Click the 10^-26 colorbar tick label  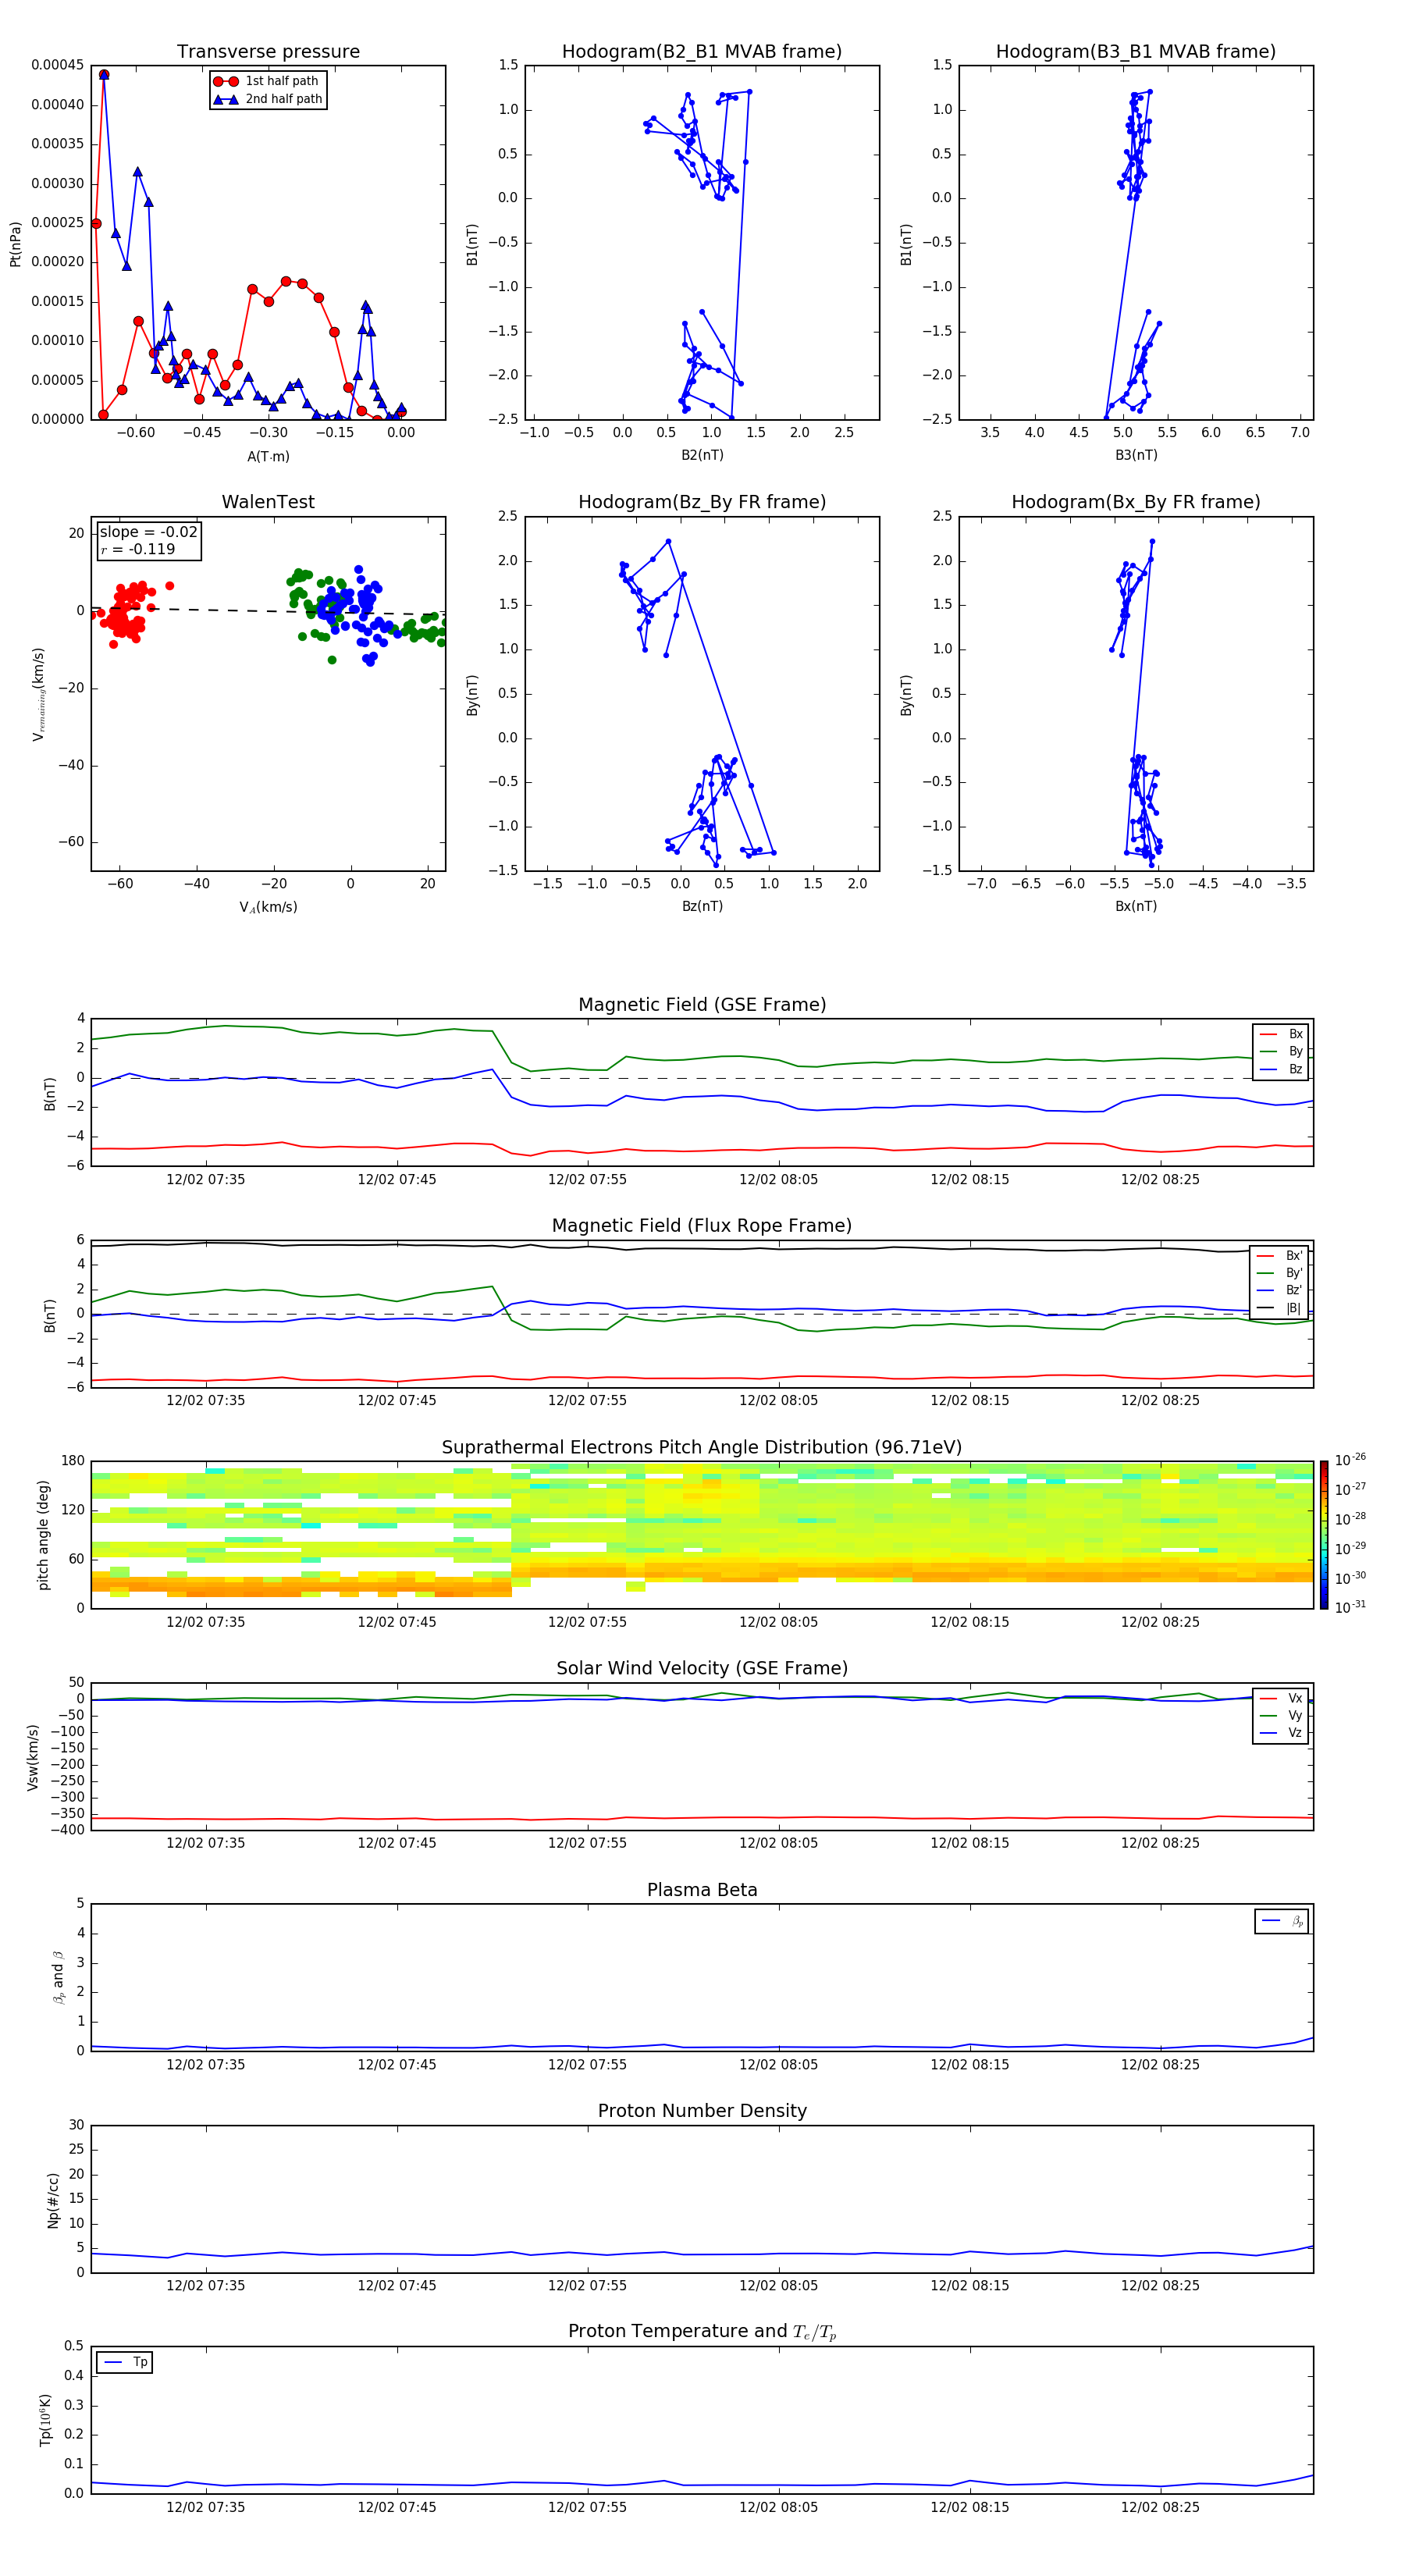click(x=1350, y=1460)
